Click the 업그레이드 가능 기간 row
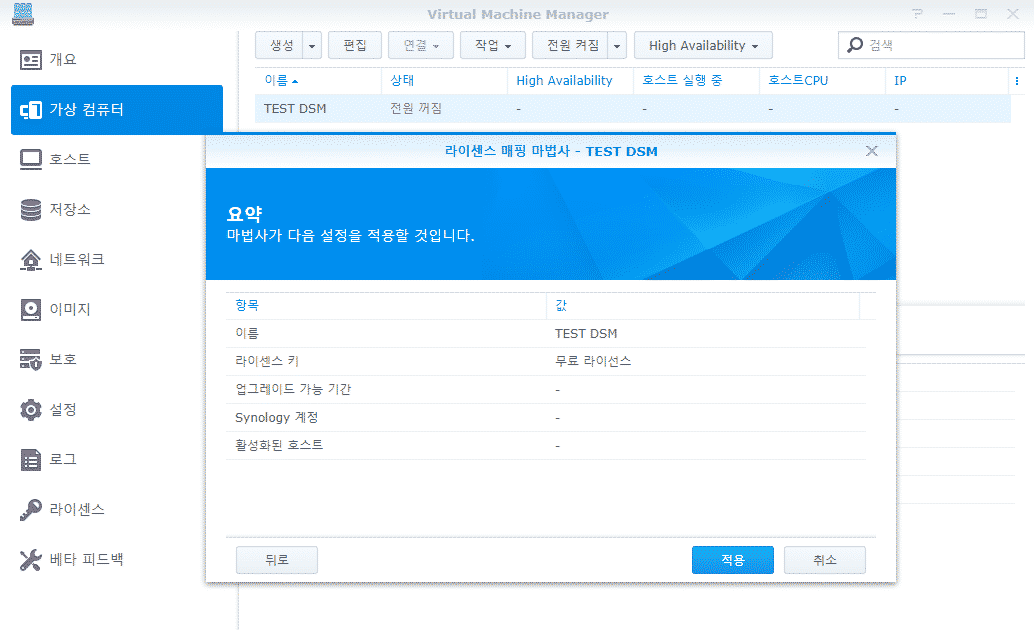 [x=546, y=390]
